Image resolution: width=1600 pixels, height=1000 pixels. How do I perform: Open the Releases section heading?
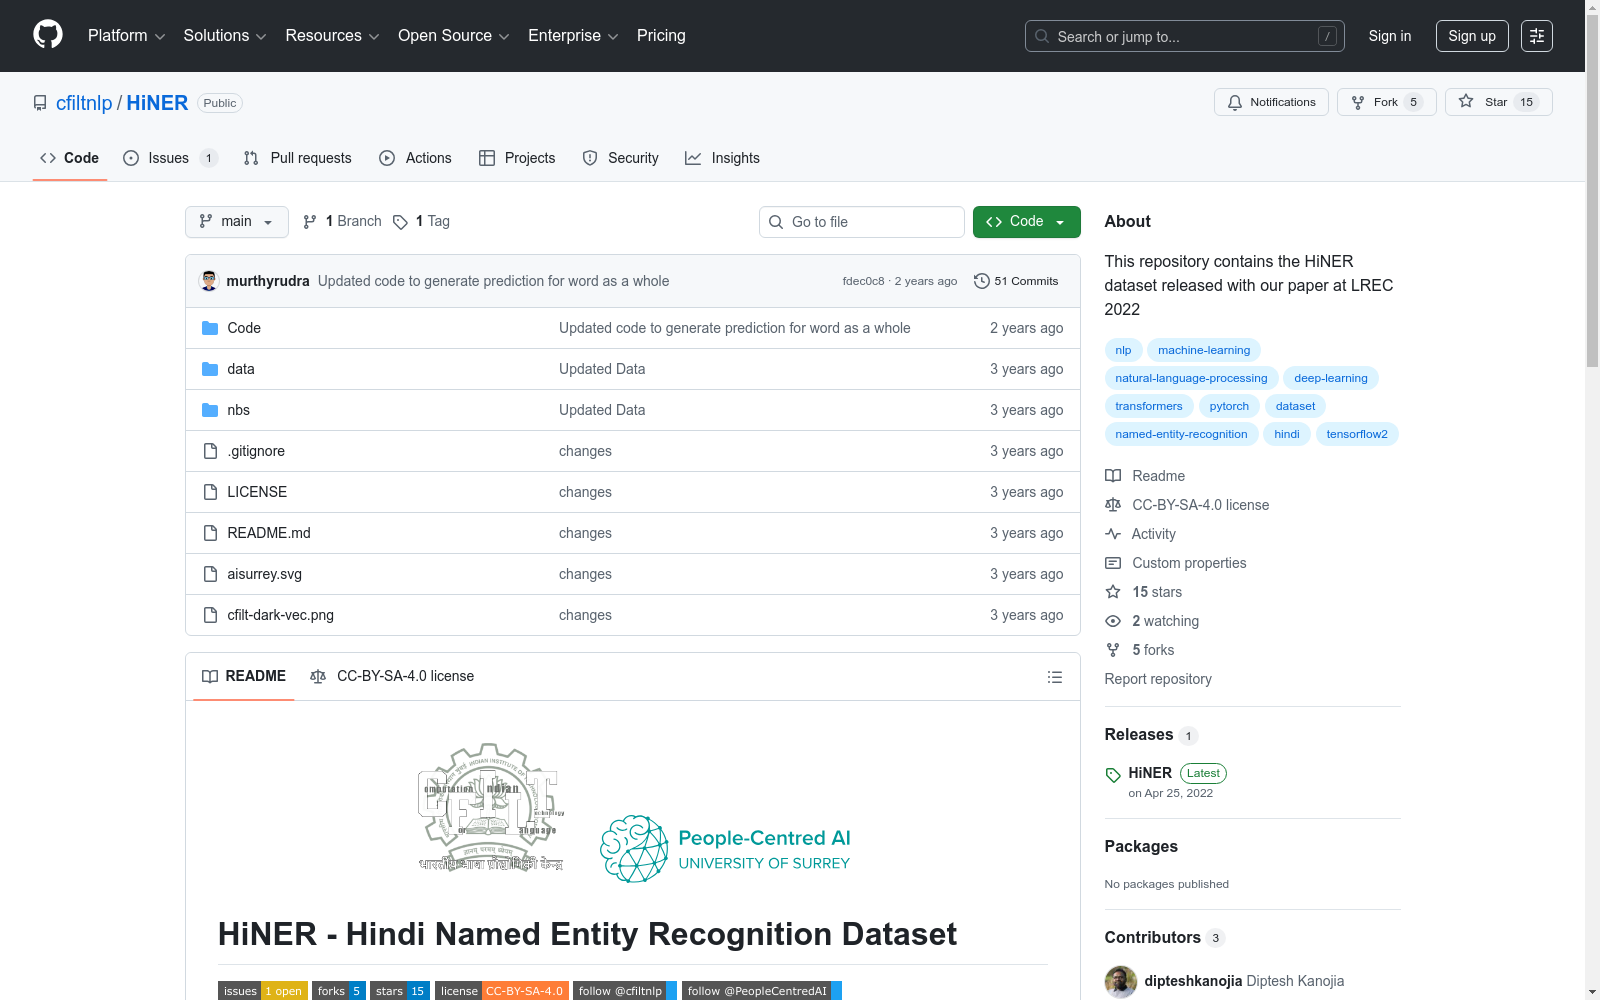pyautogui.click(x=1139, y=735)
